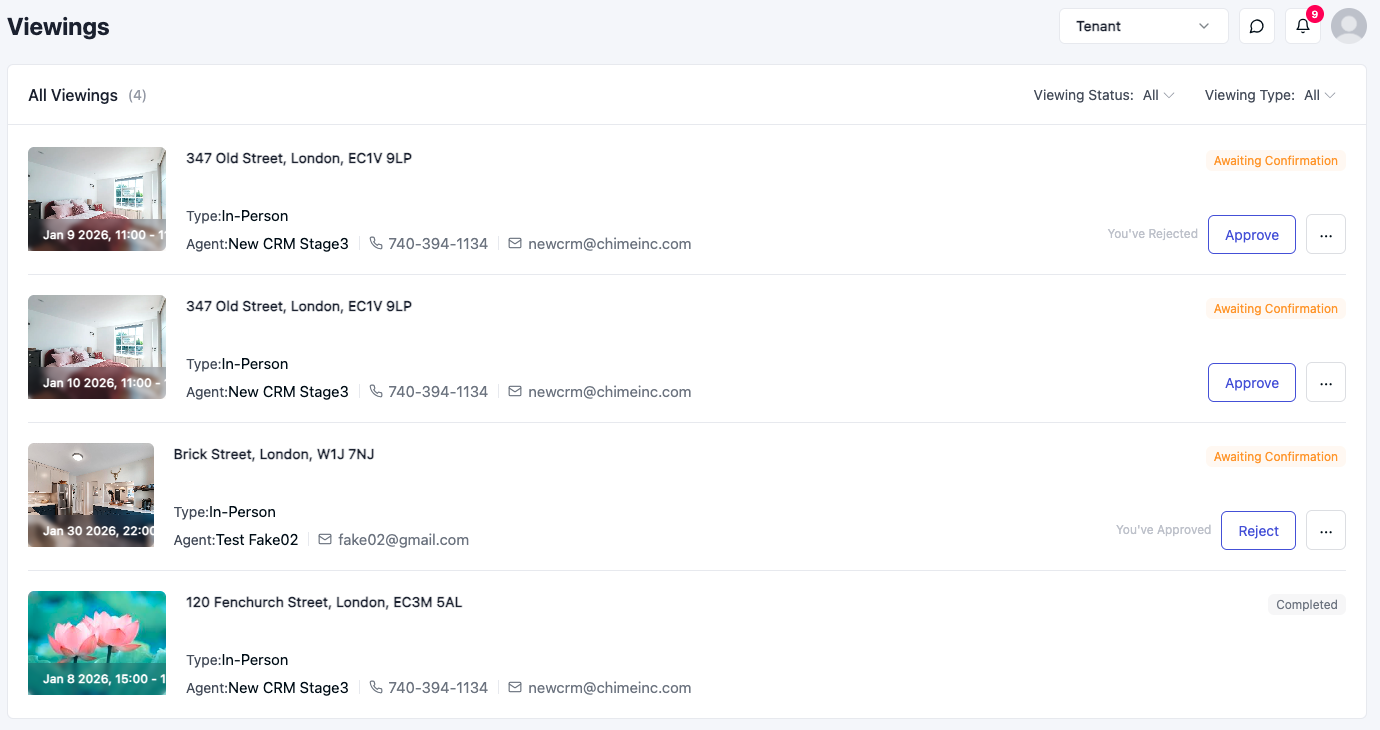Image resolution: width=1380 pixels, height=730 pixels.
Task: Click phone icon on Jan 9 viewing
Action: [x=376, y=244]
